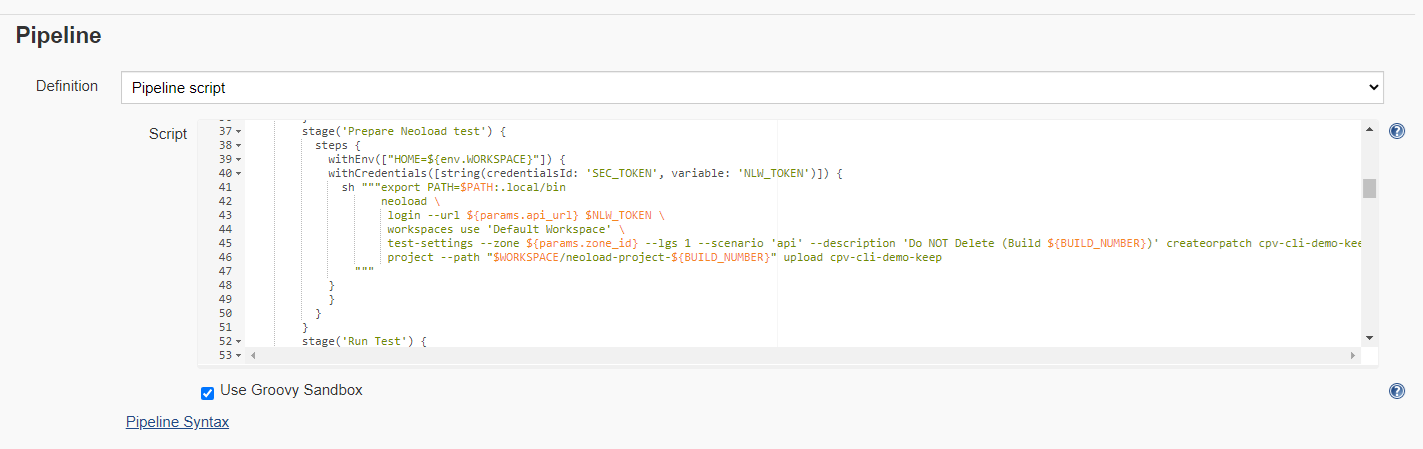
Task: Toggle the fold arrow on line 53
Action: coord(239,355)
